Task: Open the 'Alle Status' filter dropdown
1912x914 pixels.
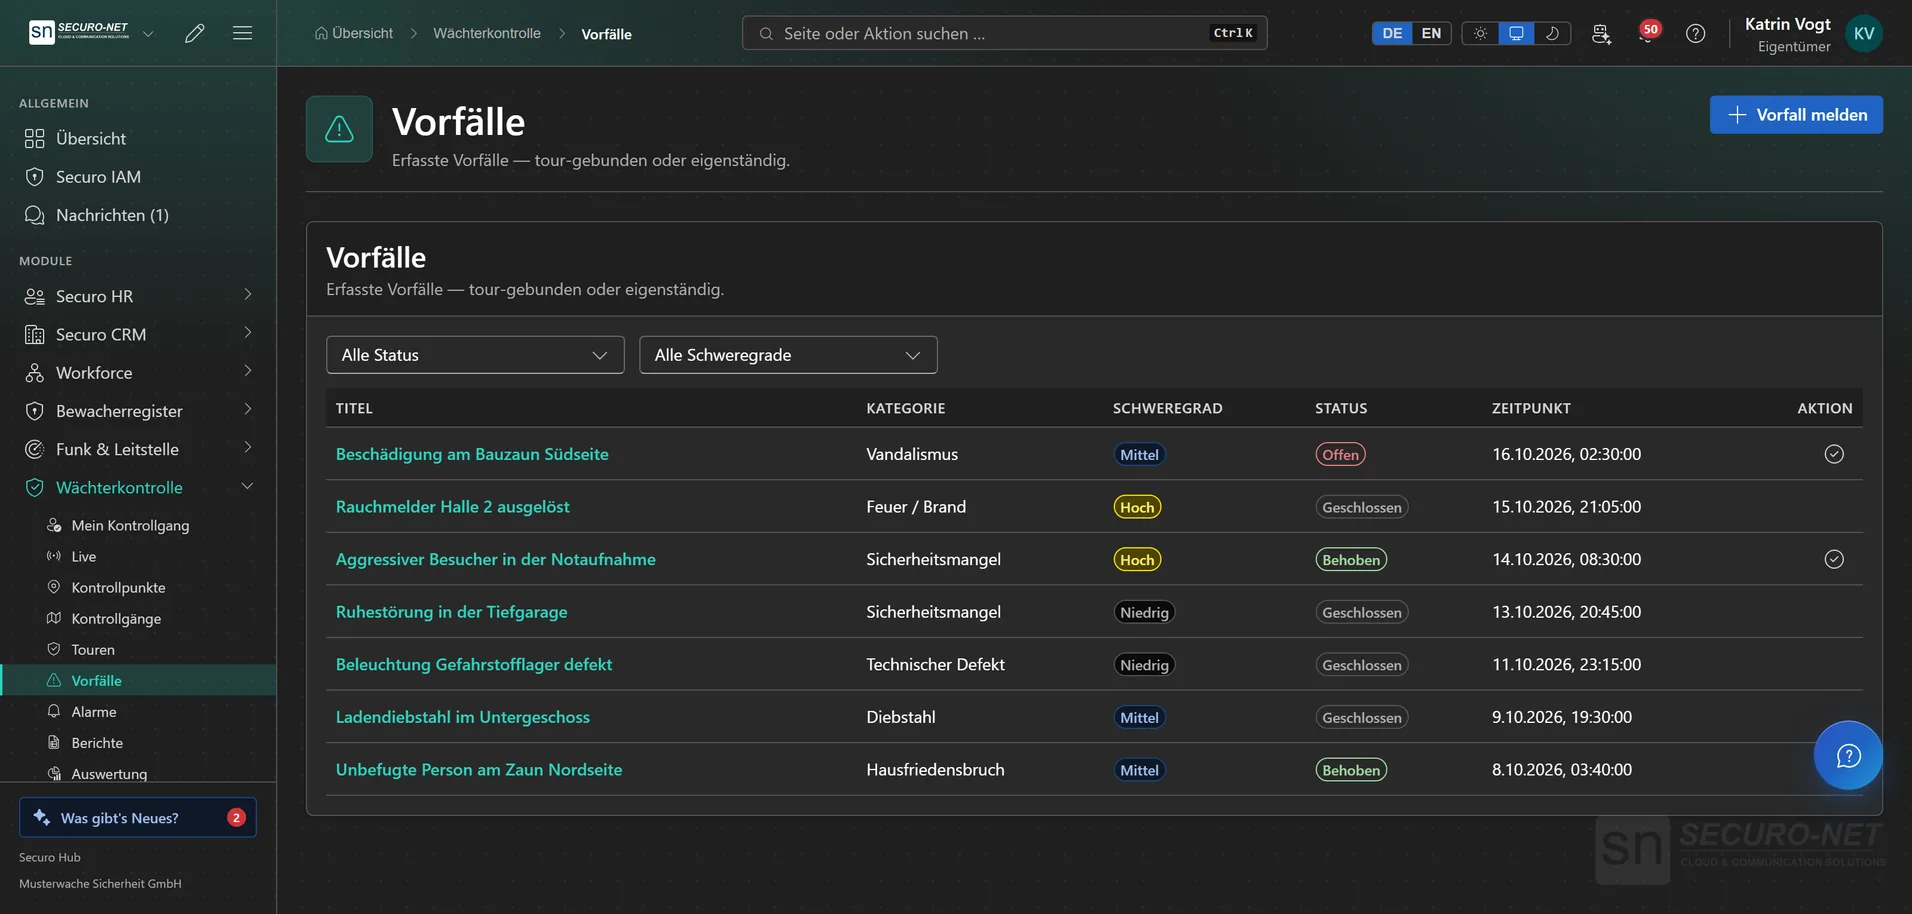Action: click(475, 355)
